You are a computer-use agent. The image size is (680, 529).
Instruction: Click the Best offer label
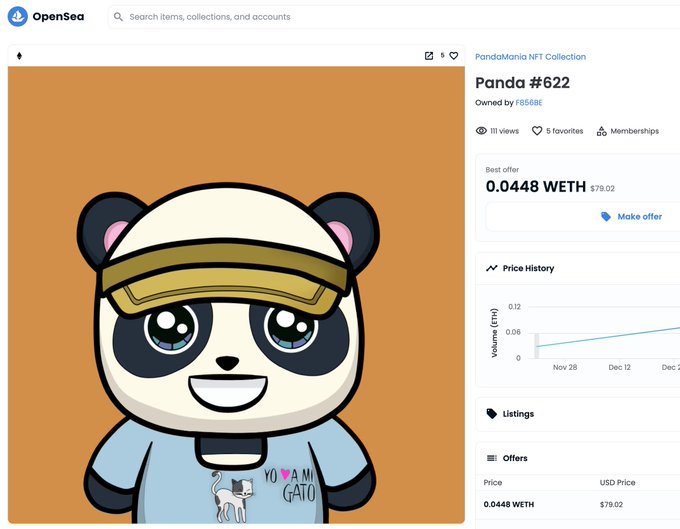tap(502, 170)
